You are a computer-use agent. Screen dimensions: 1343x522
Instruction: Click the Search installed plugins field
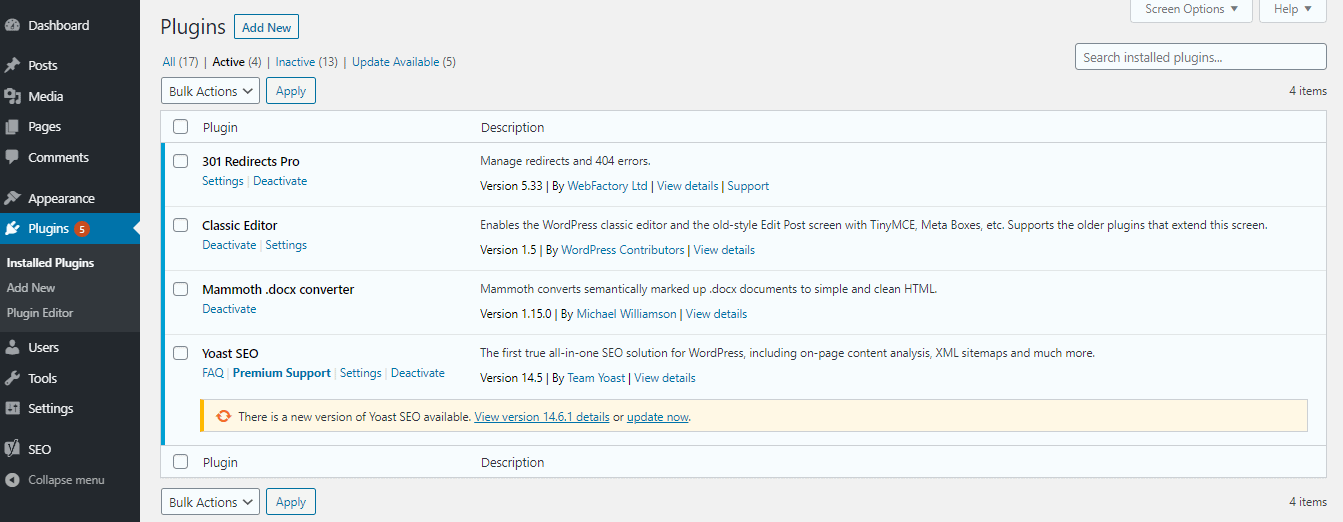click(x=1201, y=57)
